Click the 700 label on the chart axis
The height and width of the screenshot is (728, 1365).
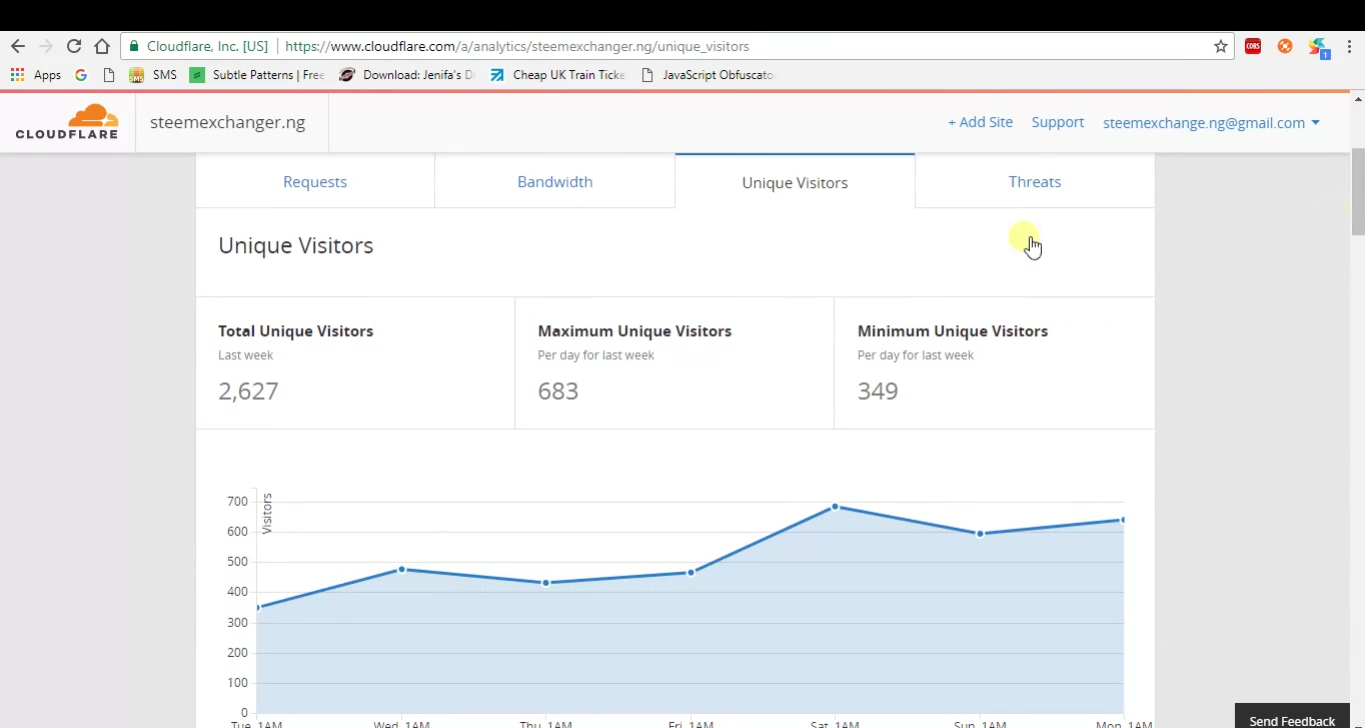[x=237, y=501]
